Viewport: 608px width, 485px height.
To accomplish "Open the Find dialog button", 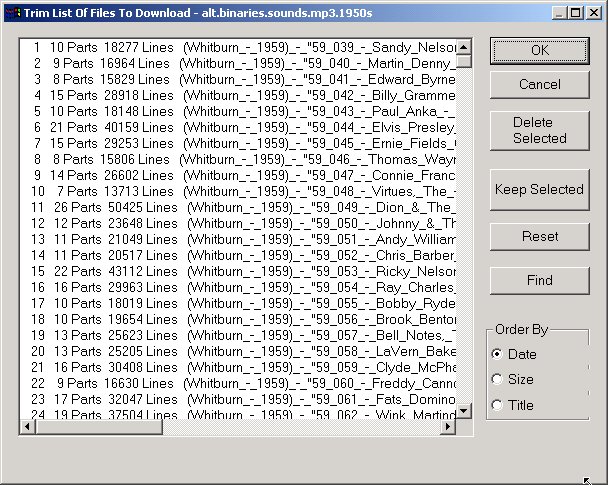I will click(539, 280).
